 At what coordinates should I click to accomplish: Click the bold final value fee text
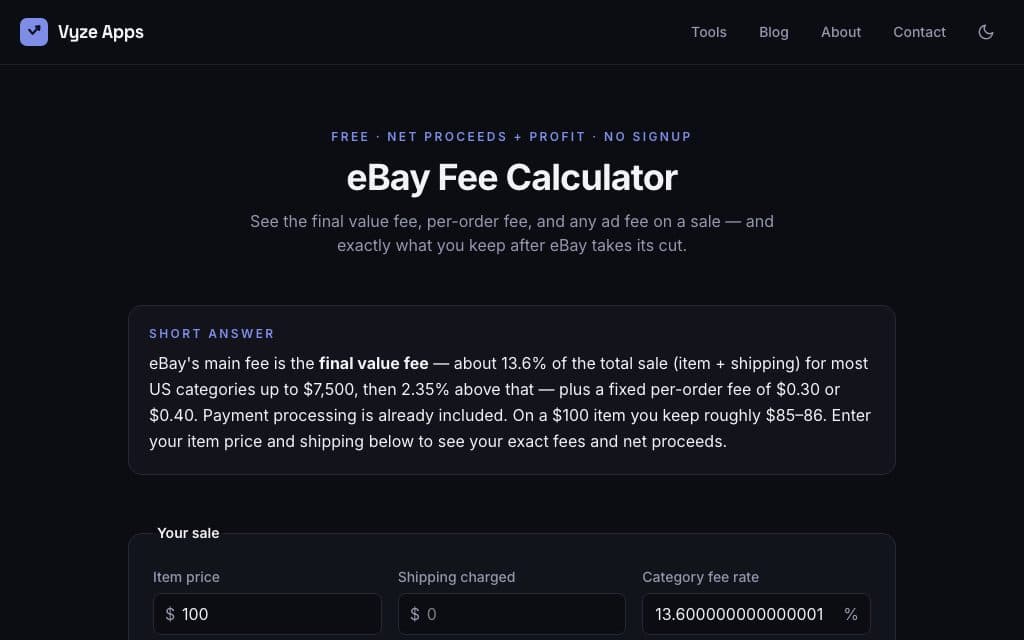[374, 363]
